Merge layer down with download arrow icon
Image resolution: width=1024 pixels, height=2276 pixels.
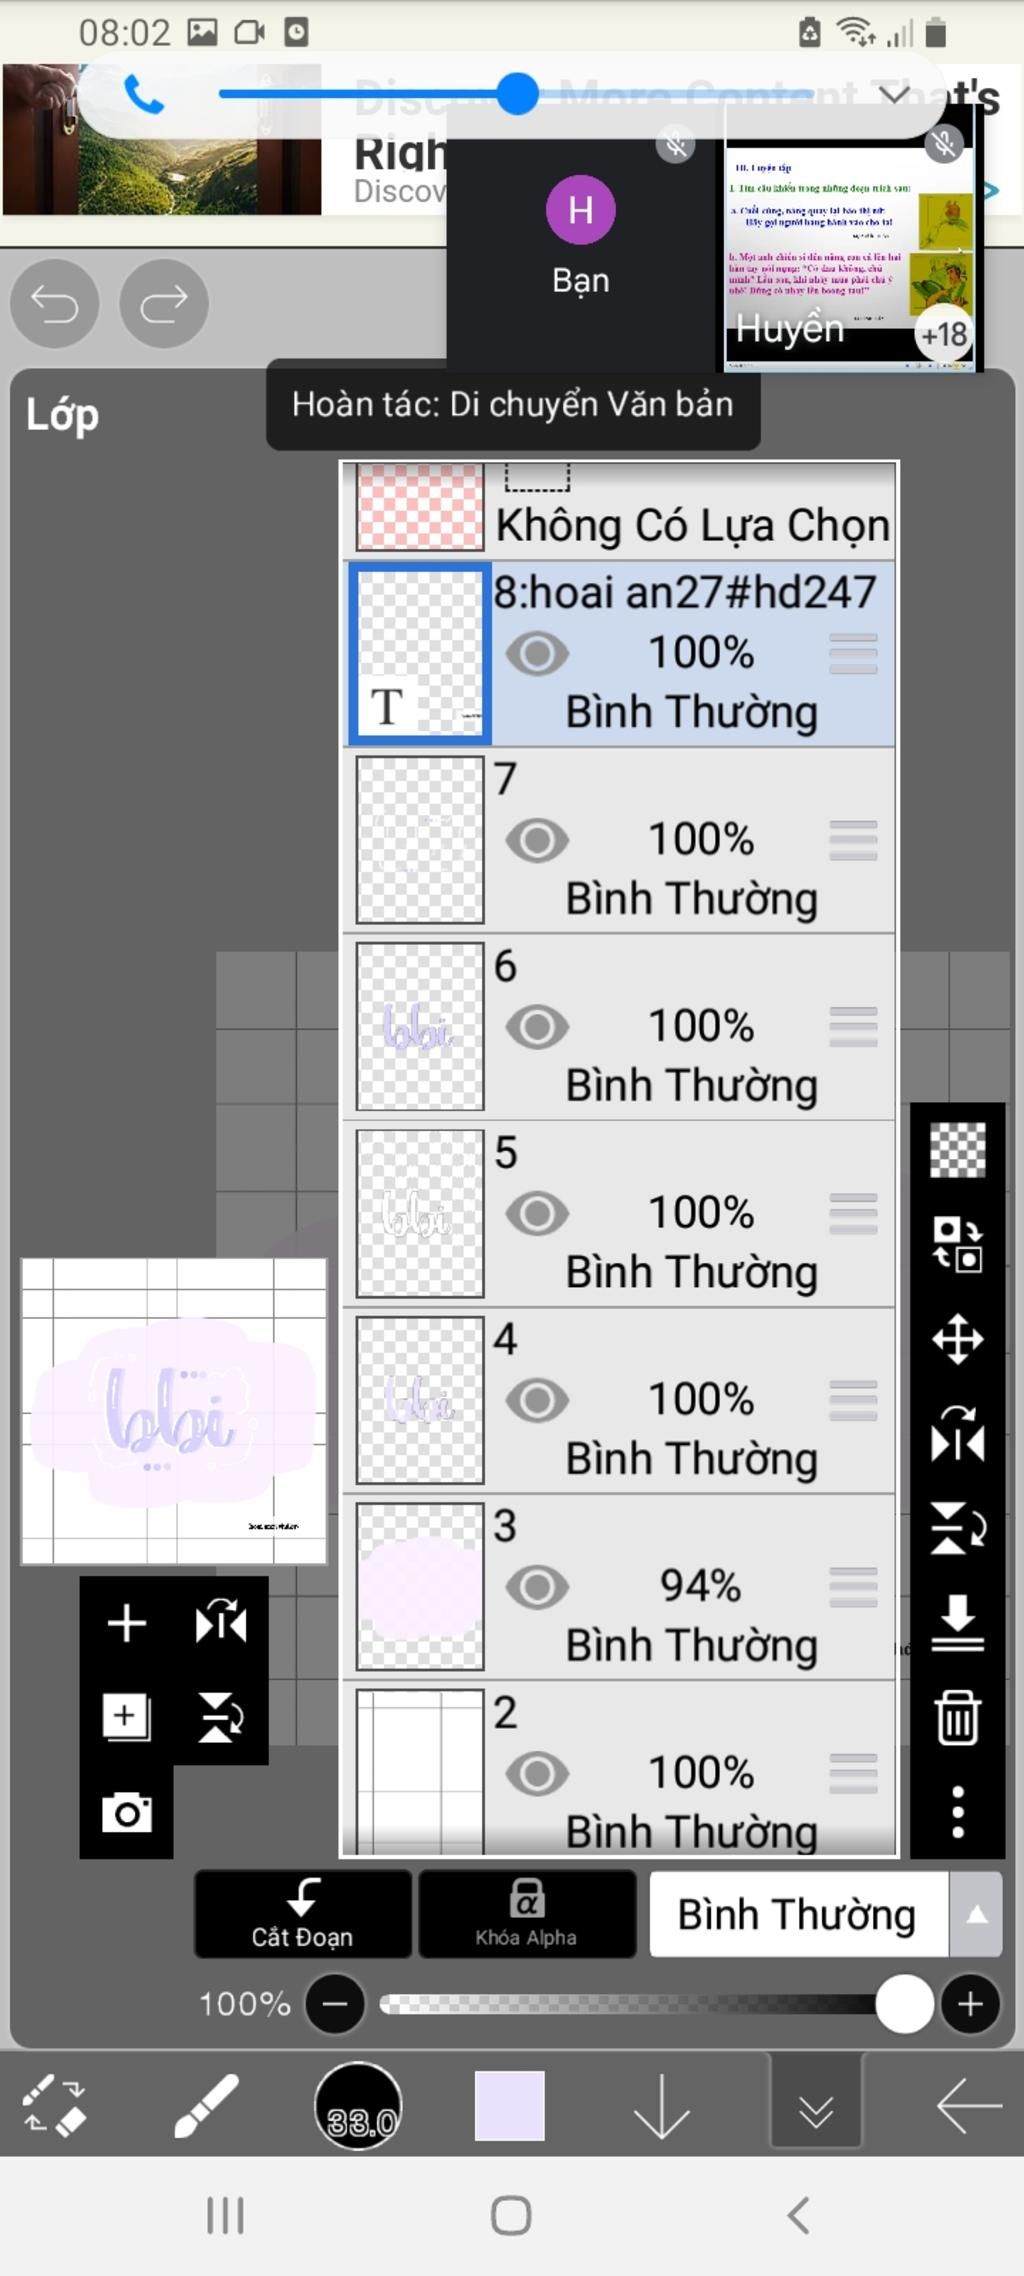[957, 1622]
